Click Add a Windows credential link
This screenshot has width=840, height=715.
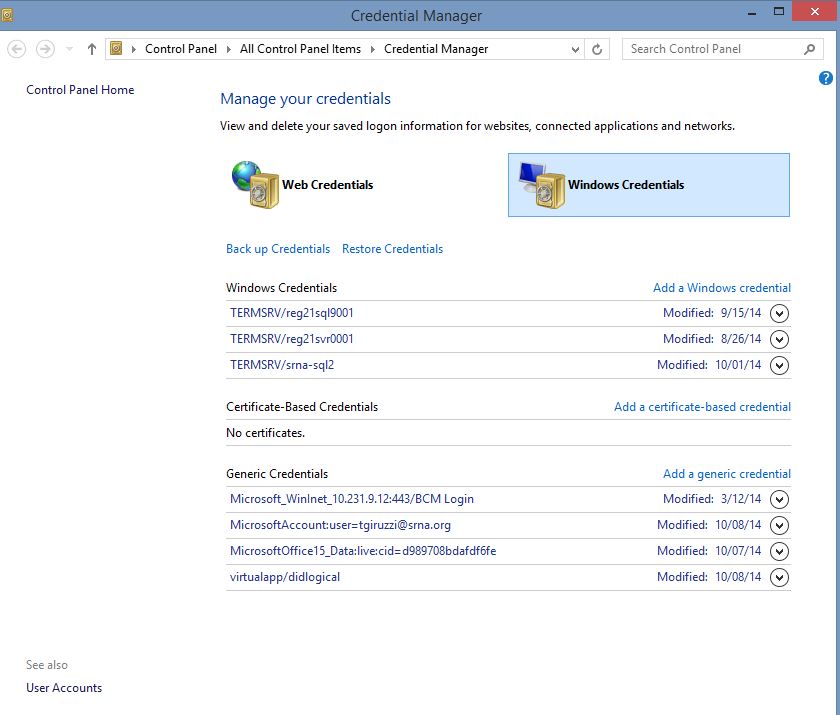[x=721, y=288]
